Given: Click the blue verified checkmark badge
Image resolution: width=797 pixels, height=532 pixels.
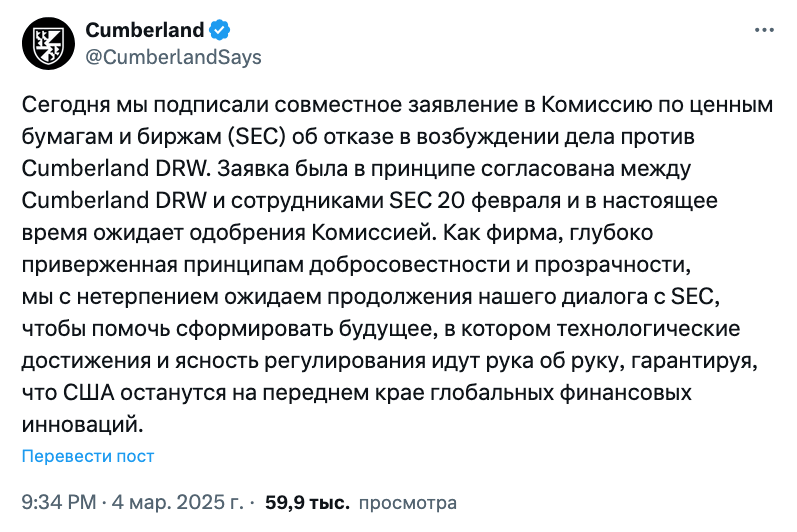Looking at the screenshot, I should point(220,30).
